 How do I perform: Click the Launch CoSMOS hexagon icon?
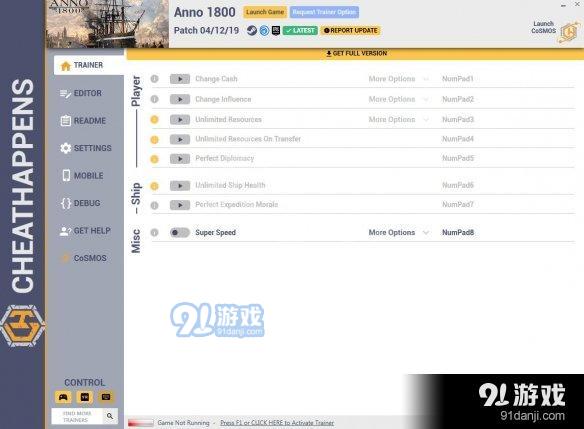[x=569, y=32]
